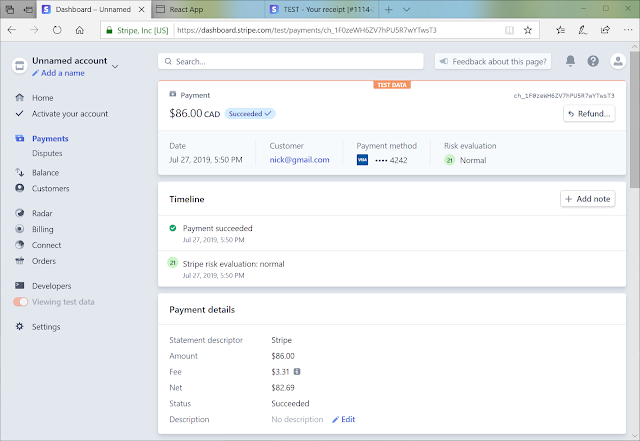Switch to the React App tab
The image size is (640, 441).
click(x=210, y=9)
